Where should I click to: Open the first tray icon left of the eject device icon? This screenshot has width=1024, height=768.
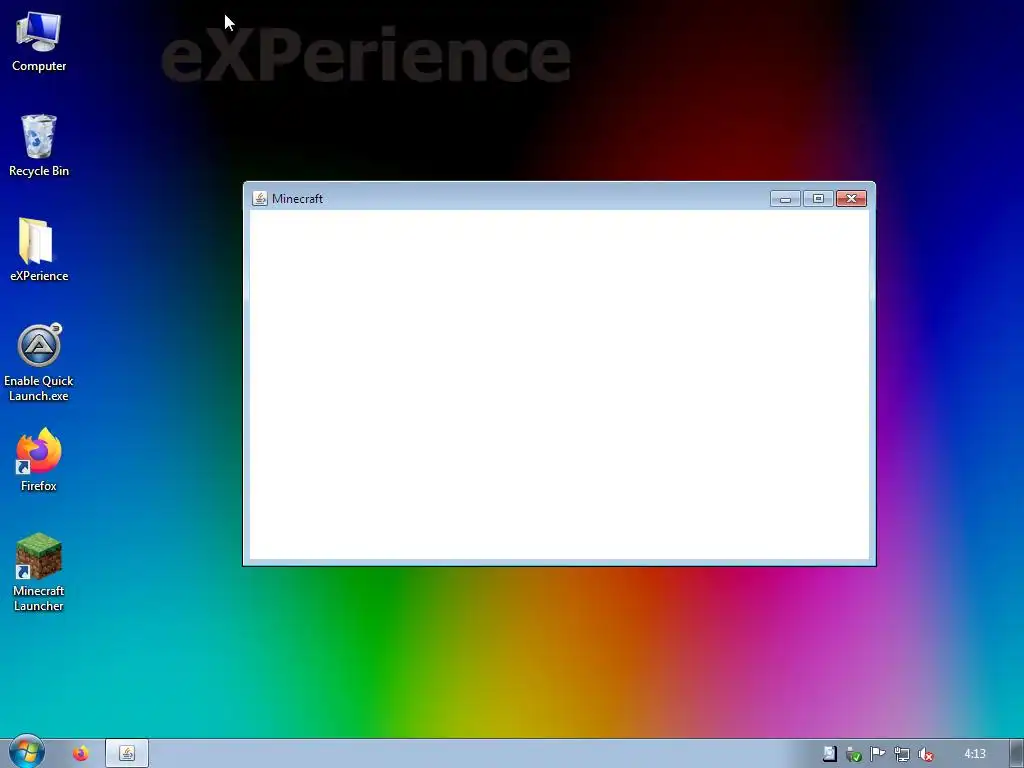pyautogui.click(x=829, y=754)
